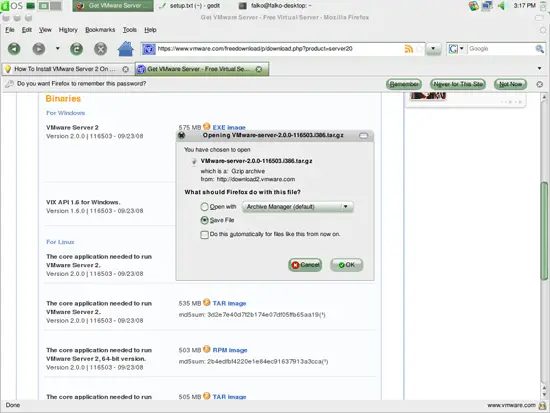Screen dimensions: 550x413
Task: Open the View menu
Action: (45, 30)
